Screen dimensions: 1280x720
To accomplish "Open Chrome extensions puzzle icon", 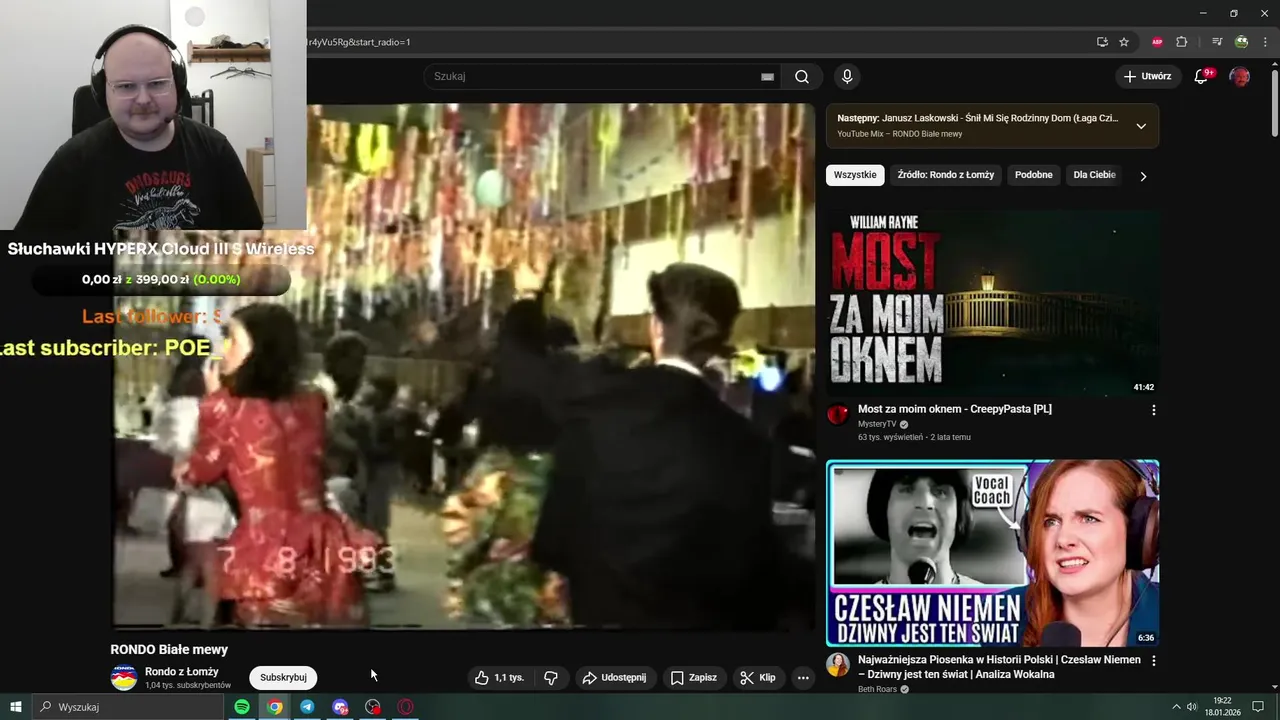I will pos(1181,42).
